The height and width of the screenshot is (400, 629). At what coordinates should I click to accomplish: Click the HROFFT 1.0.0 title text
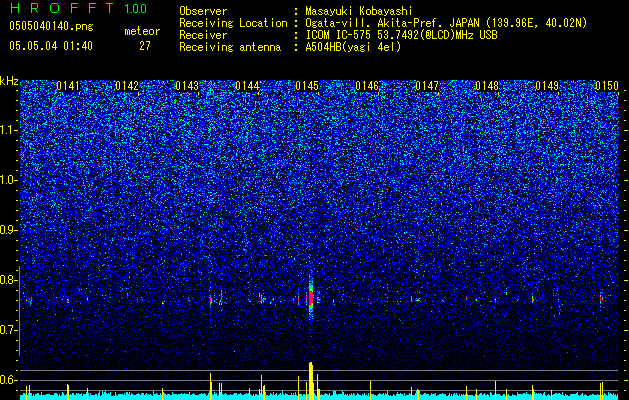pyautogui.click(x=78, y=8)
